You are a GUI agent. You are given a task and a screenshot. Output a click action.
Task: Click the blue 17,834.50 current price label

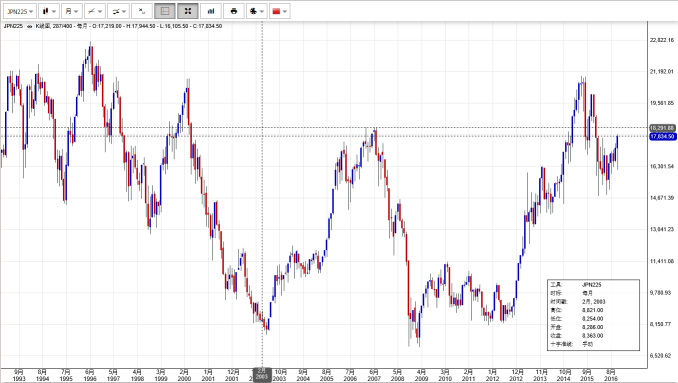(x=662, y=137)
